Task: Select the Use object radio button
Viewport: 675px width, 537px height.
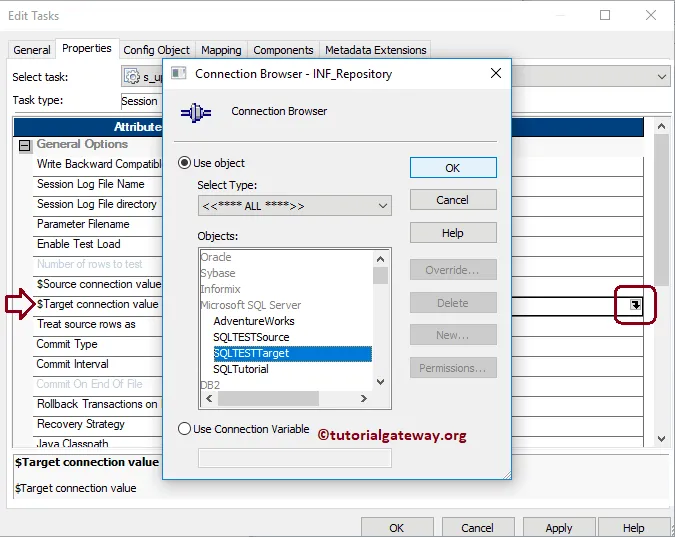Action: click(184, 163)
